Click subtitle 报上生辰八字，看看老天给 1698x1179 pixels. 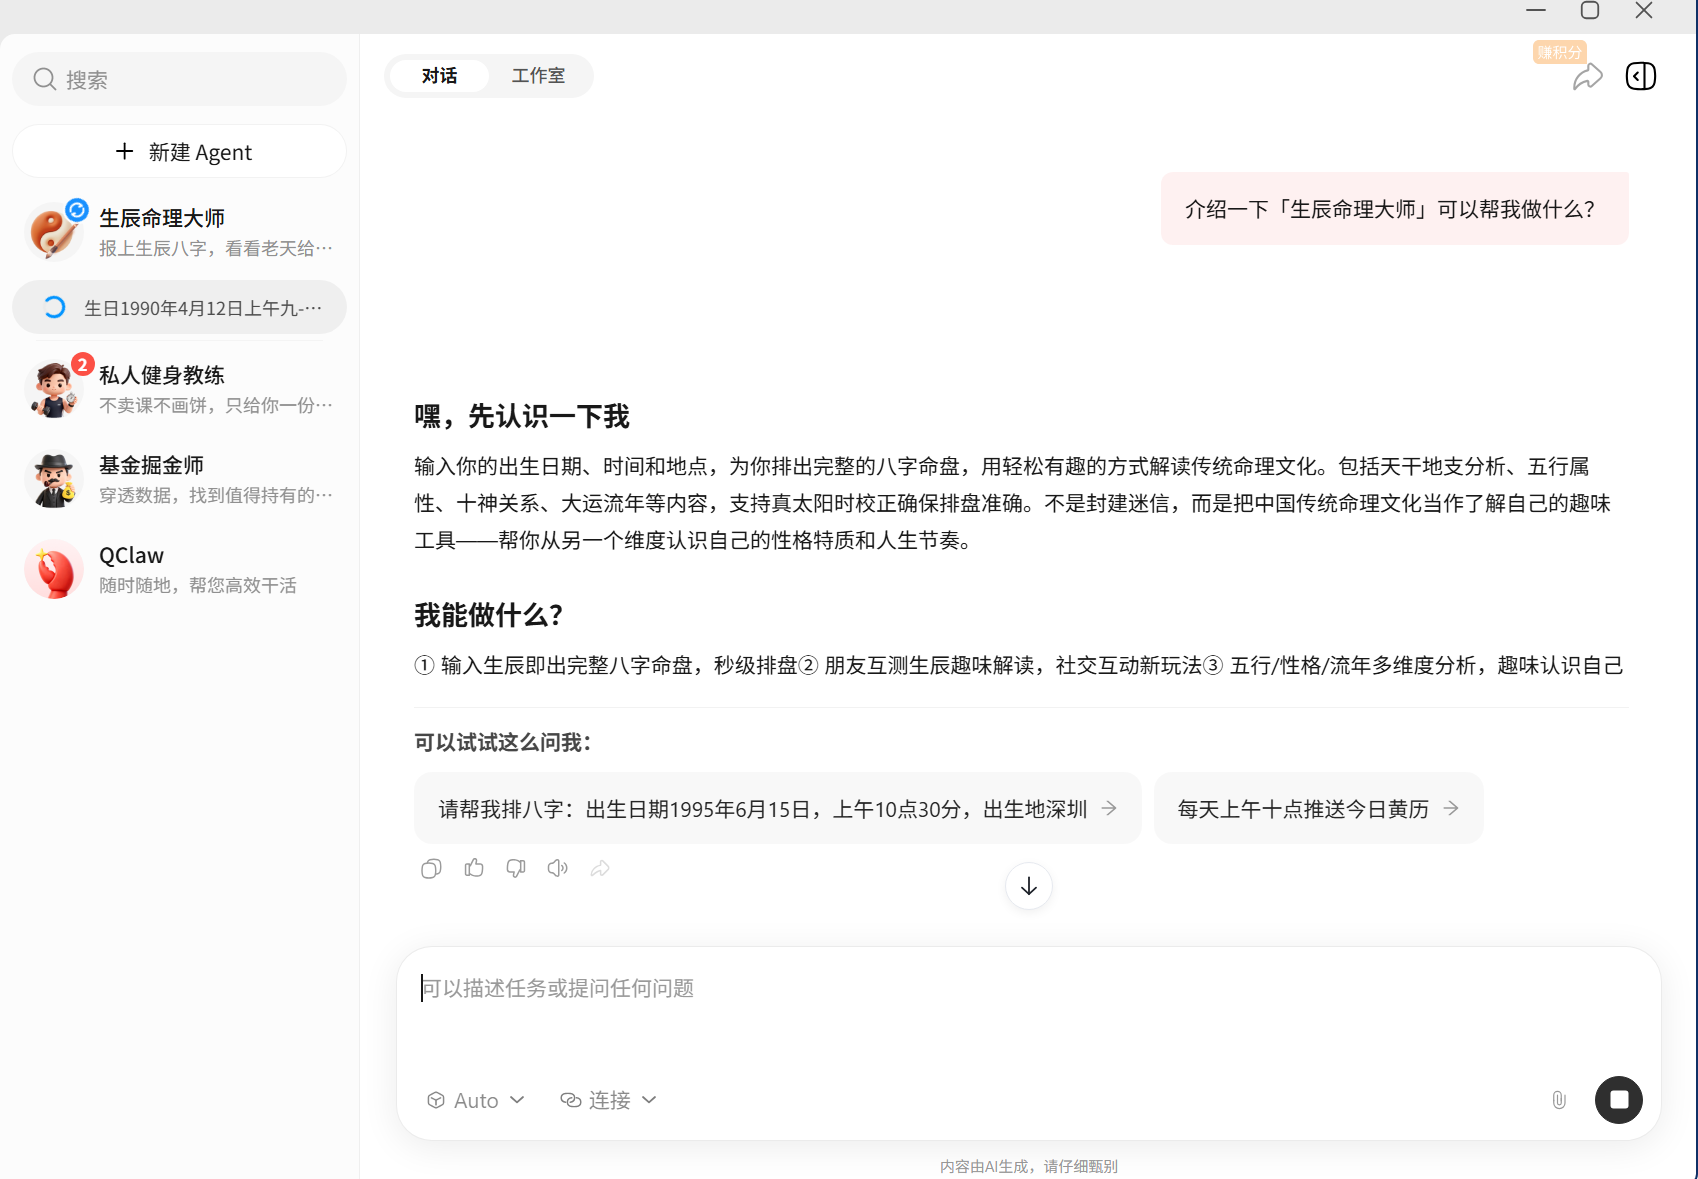[x=216, y=248]
